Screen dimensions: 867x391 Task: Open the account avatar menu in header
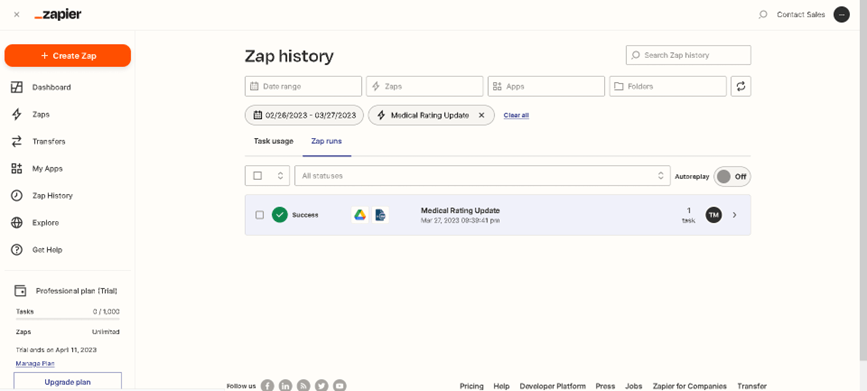[x=842, y=15]
